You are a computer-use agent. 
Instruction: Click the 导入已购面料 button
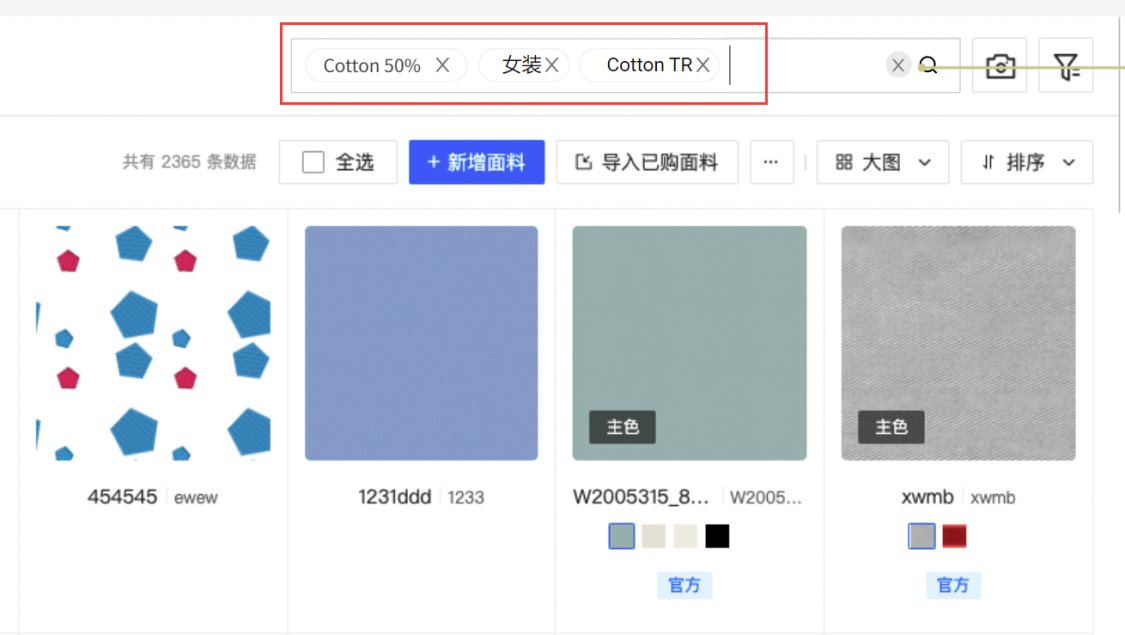[647, 162]
